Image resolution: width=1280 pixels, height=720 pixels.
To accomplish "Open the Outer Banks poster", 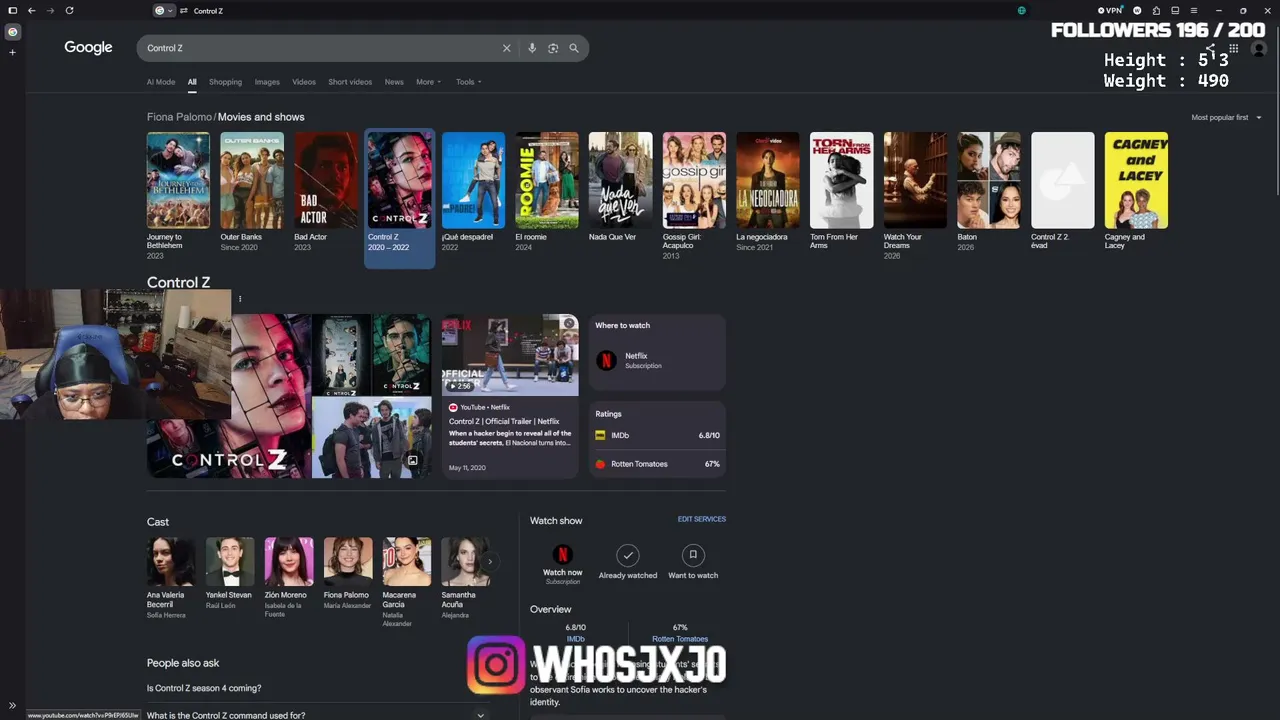I will [252, 180].
